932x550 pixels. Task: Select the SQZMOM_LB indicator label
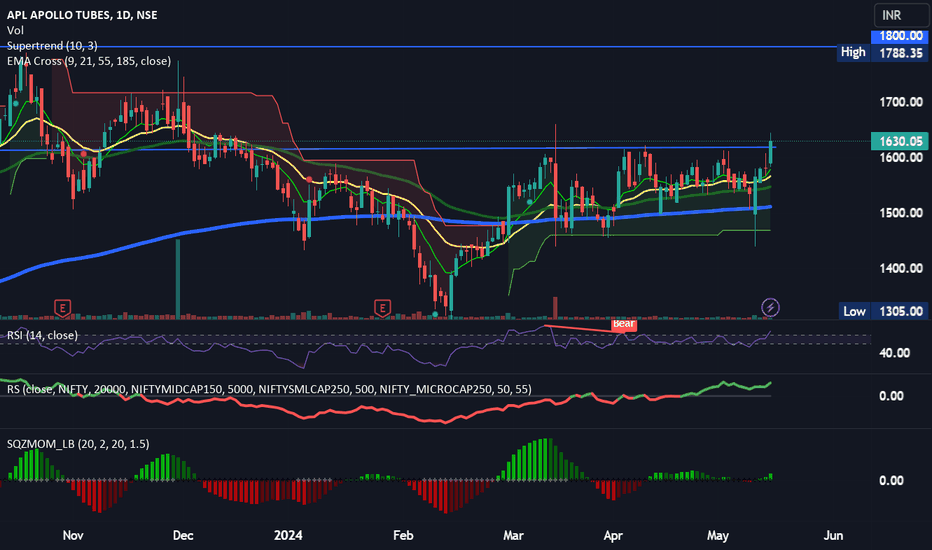click(x=78, y=444)
